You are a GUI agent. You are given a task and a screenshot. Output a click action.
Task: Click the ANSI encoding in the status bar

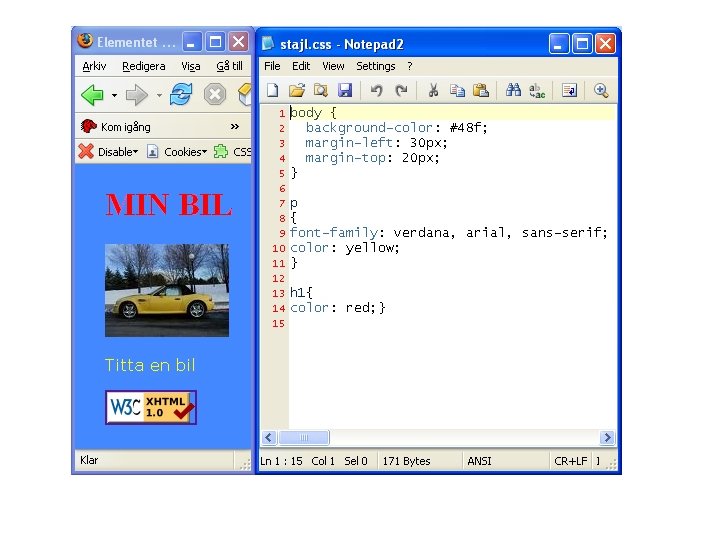tap(479, 461)
